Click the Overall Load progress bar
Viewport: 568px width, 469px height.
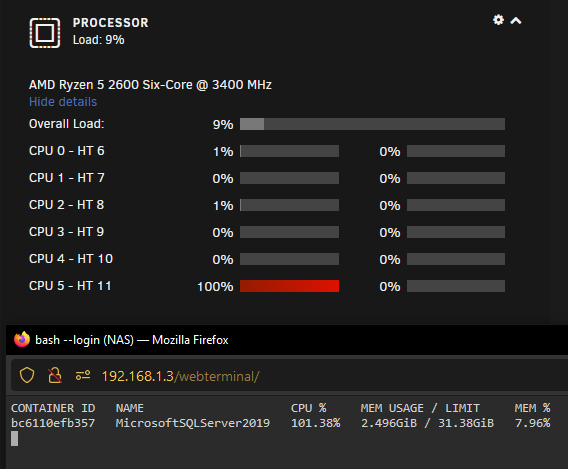(x=372, y=124)
